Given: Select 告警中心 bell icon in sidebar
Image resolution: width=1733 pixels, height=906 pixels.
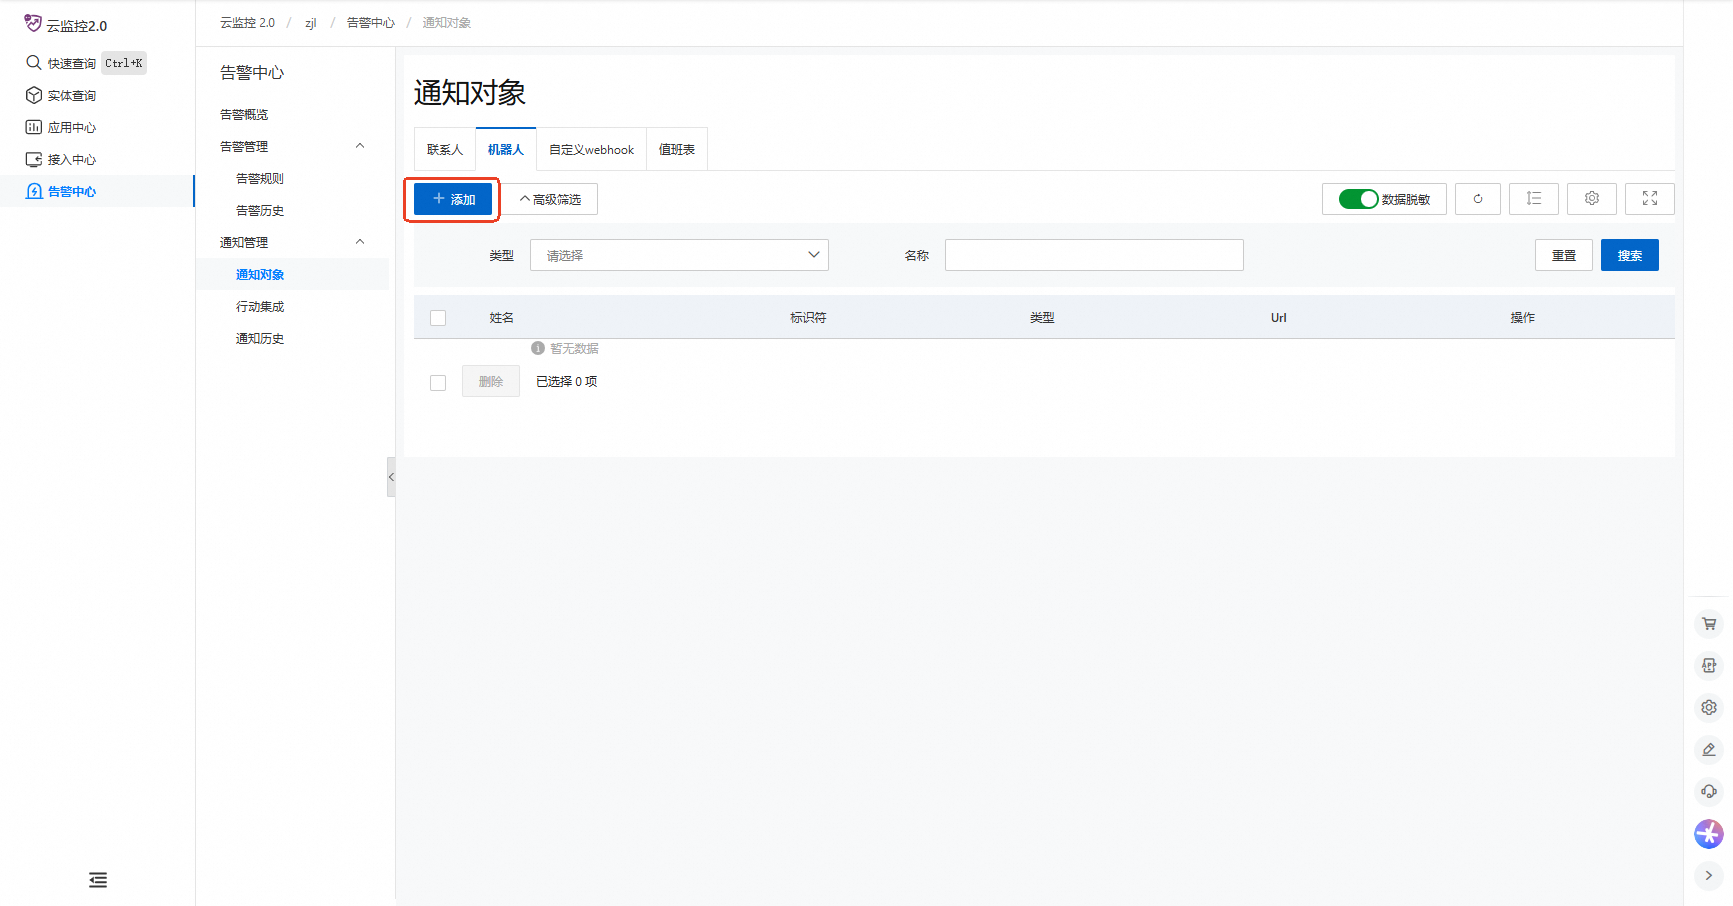Looking at the screenshot, I should [34, 191].
